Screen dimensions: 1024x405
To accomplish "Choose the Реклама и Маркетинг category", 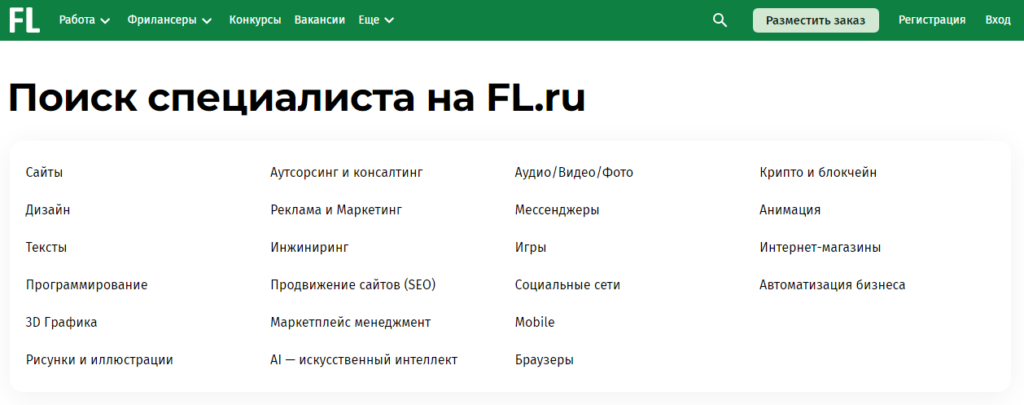I will (336, 210).
